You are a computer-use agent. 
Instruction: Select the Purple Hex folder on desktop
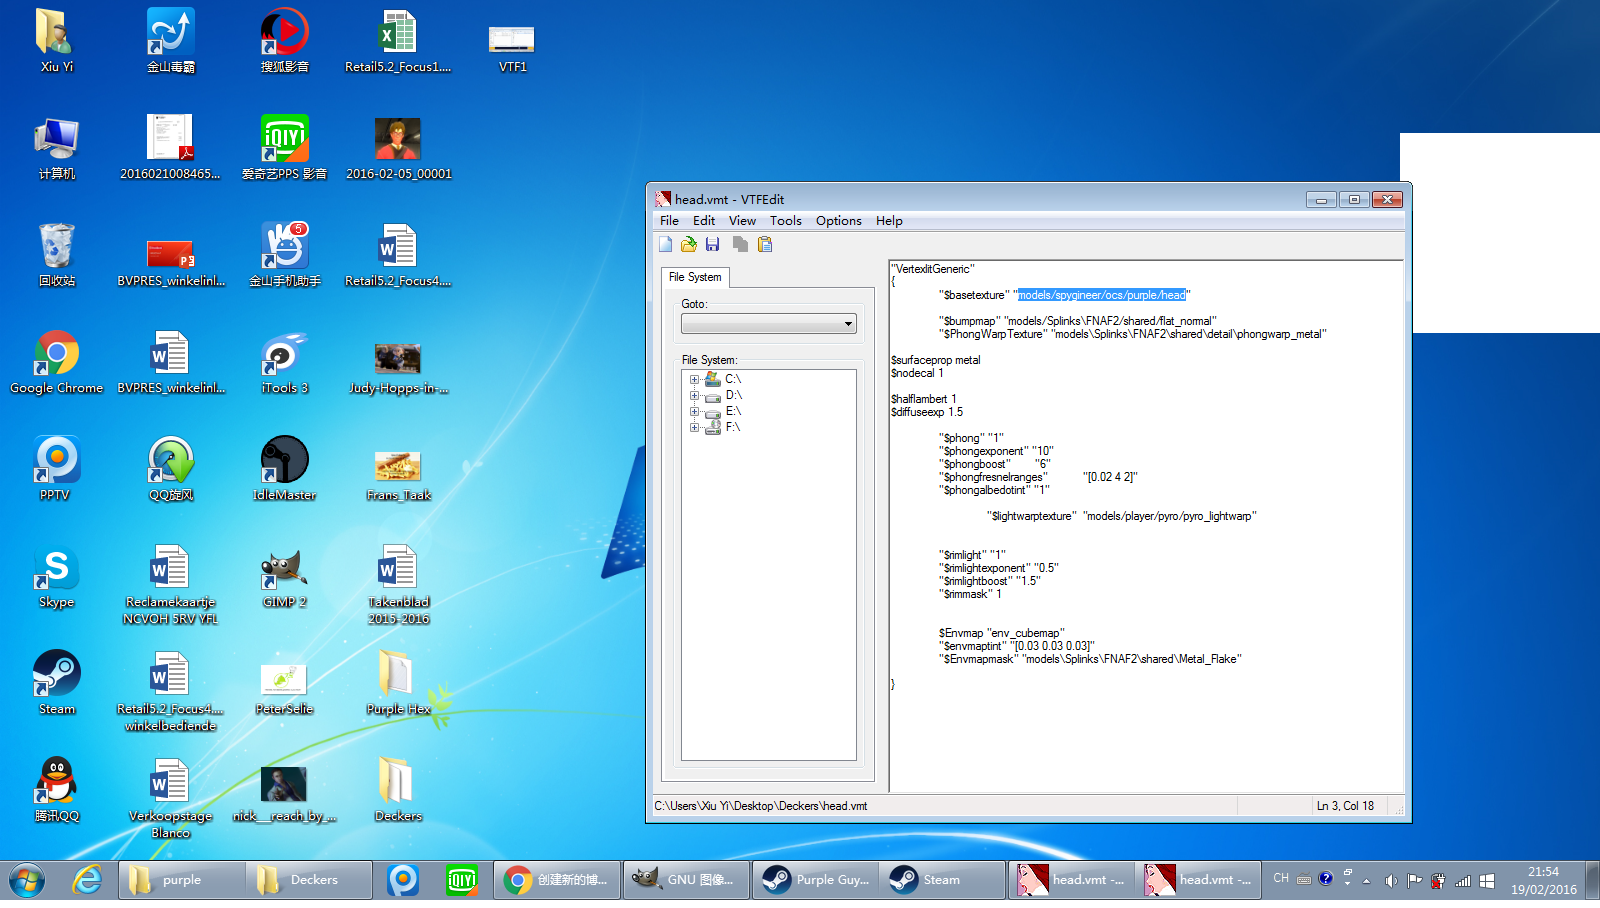point(398,683)
